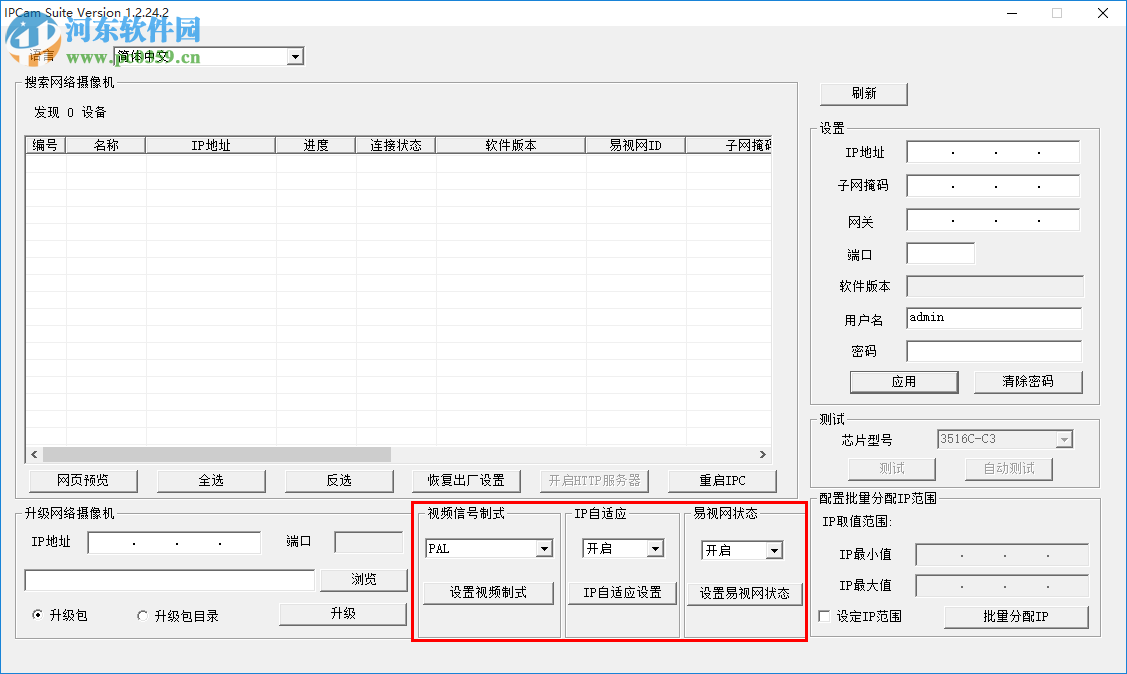Restart the IPC with 重启IPC button

coord(722,480)
